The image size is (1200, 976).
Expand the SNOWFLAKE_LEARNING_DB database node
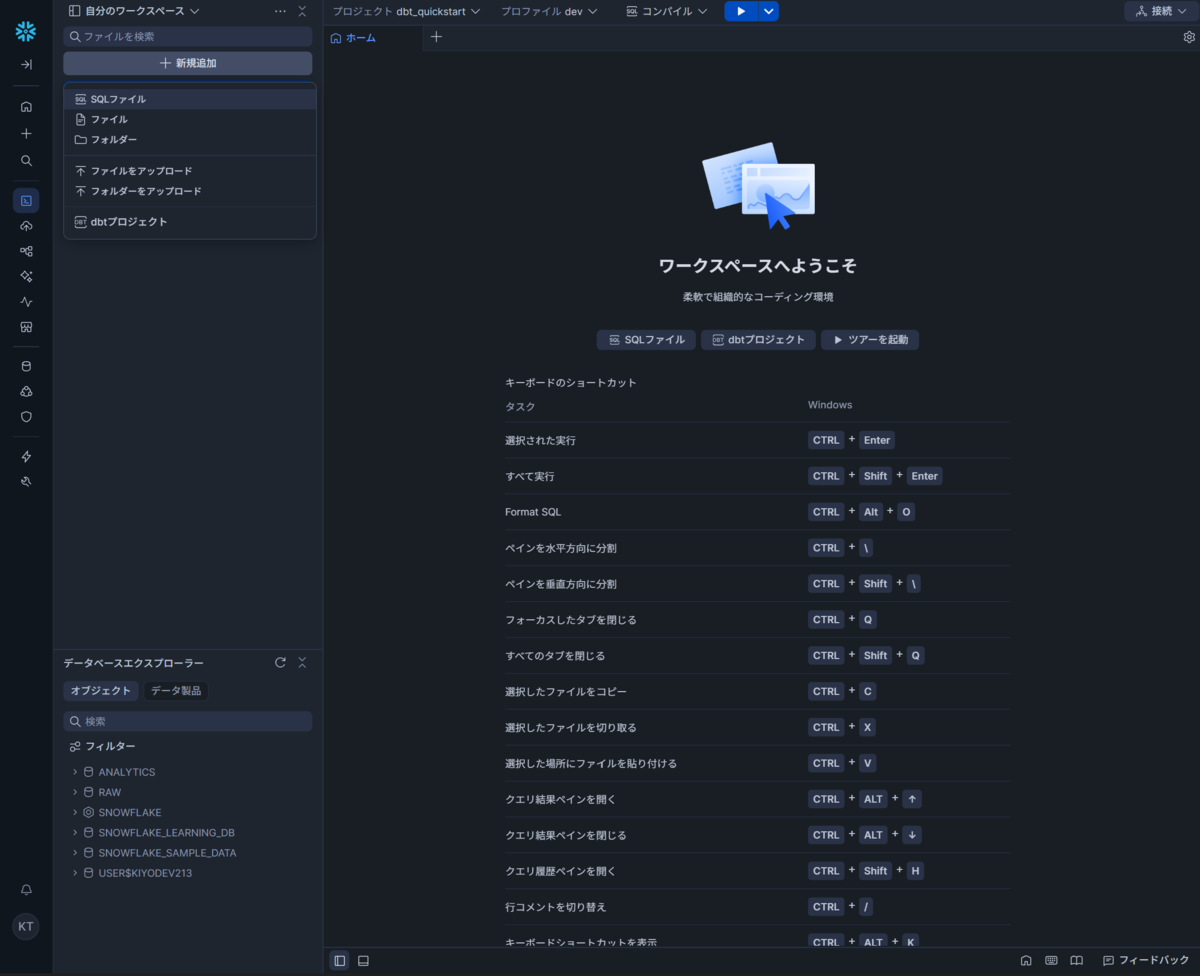tap(75, 832)
